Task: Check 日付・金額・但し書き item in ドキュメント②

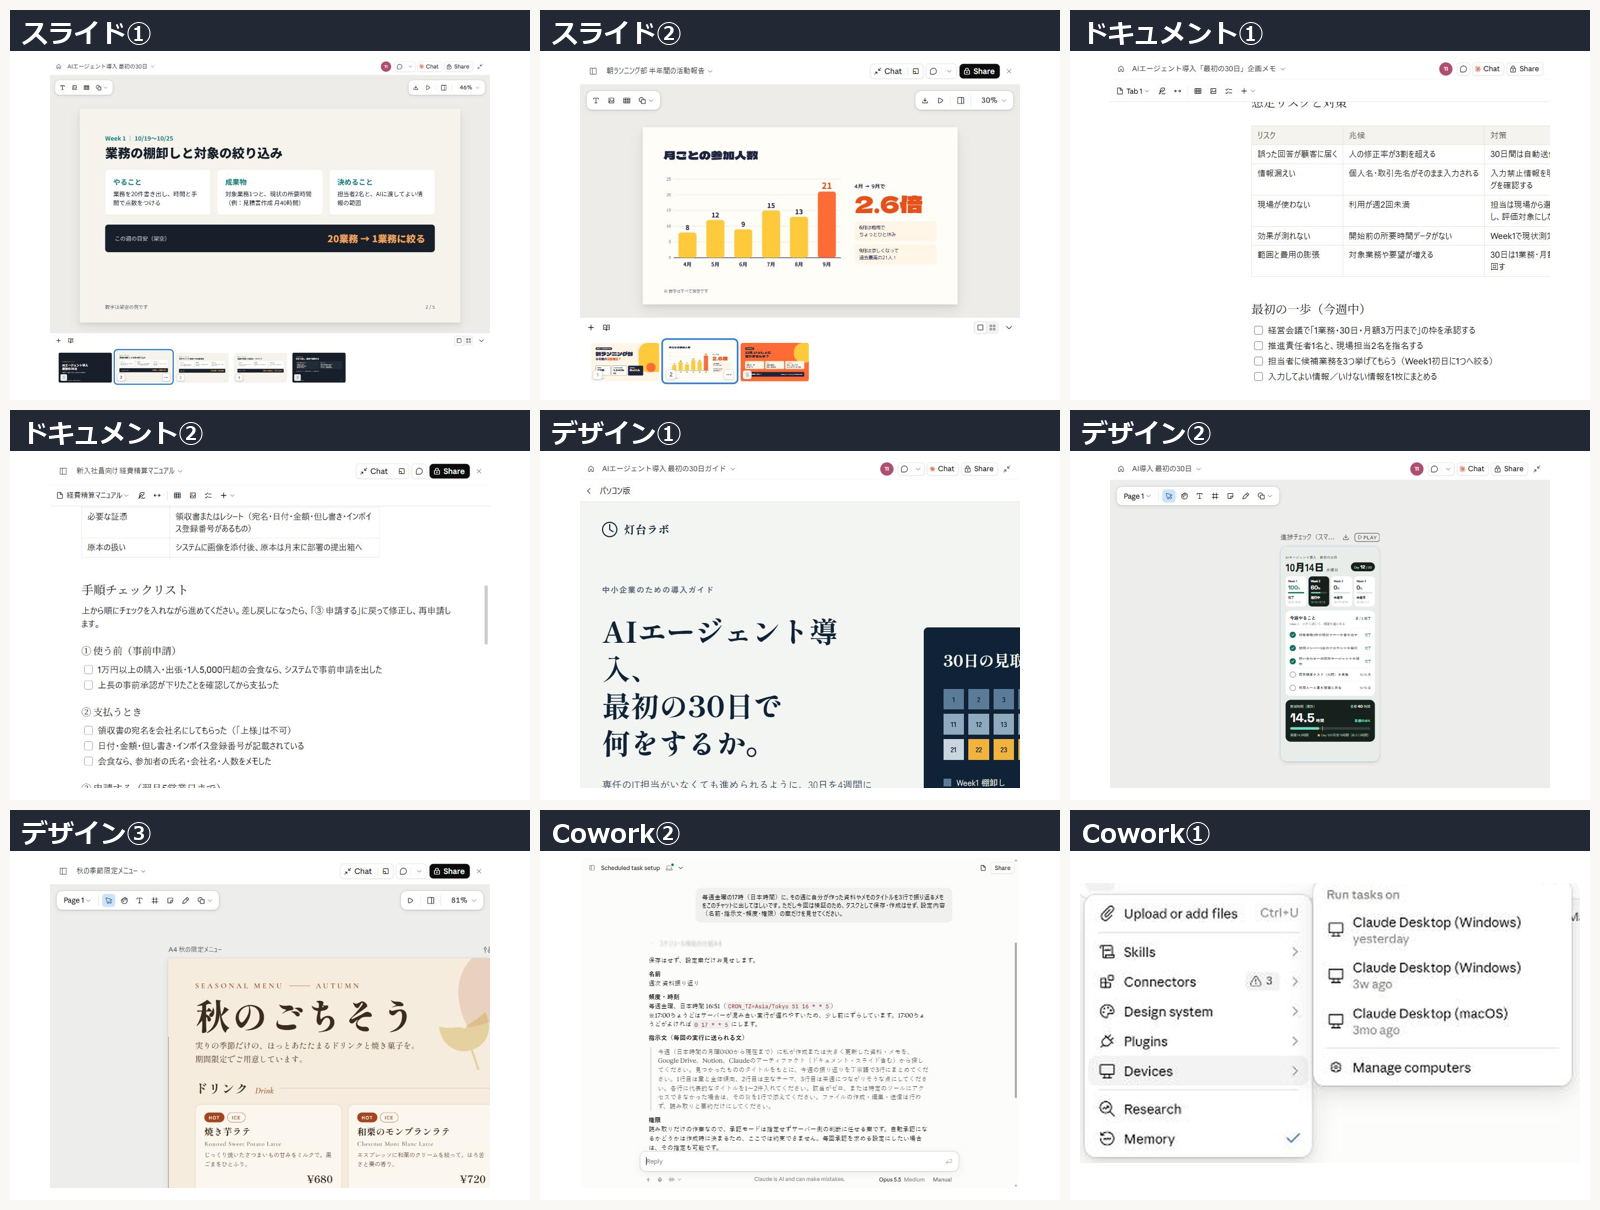Action: [88, 746]
